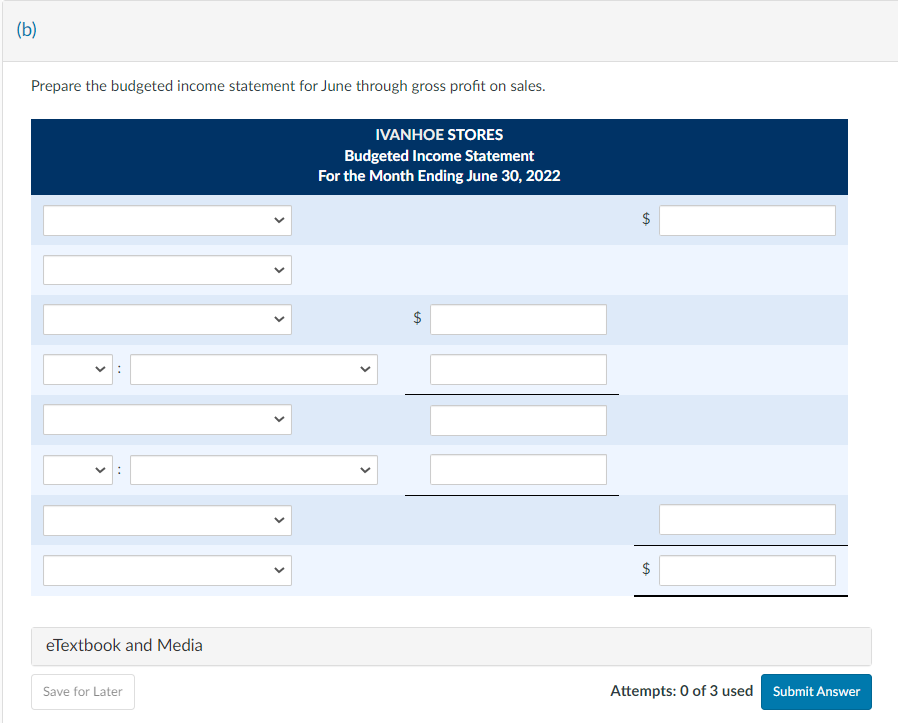Click the 'Budgeted Income Statement' heading text
Screen dimensions: 898x723
[x=439, y=156]
